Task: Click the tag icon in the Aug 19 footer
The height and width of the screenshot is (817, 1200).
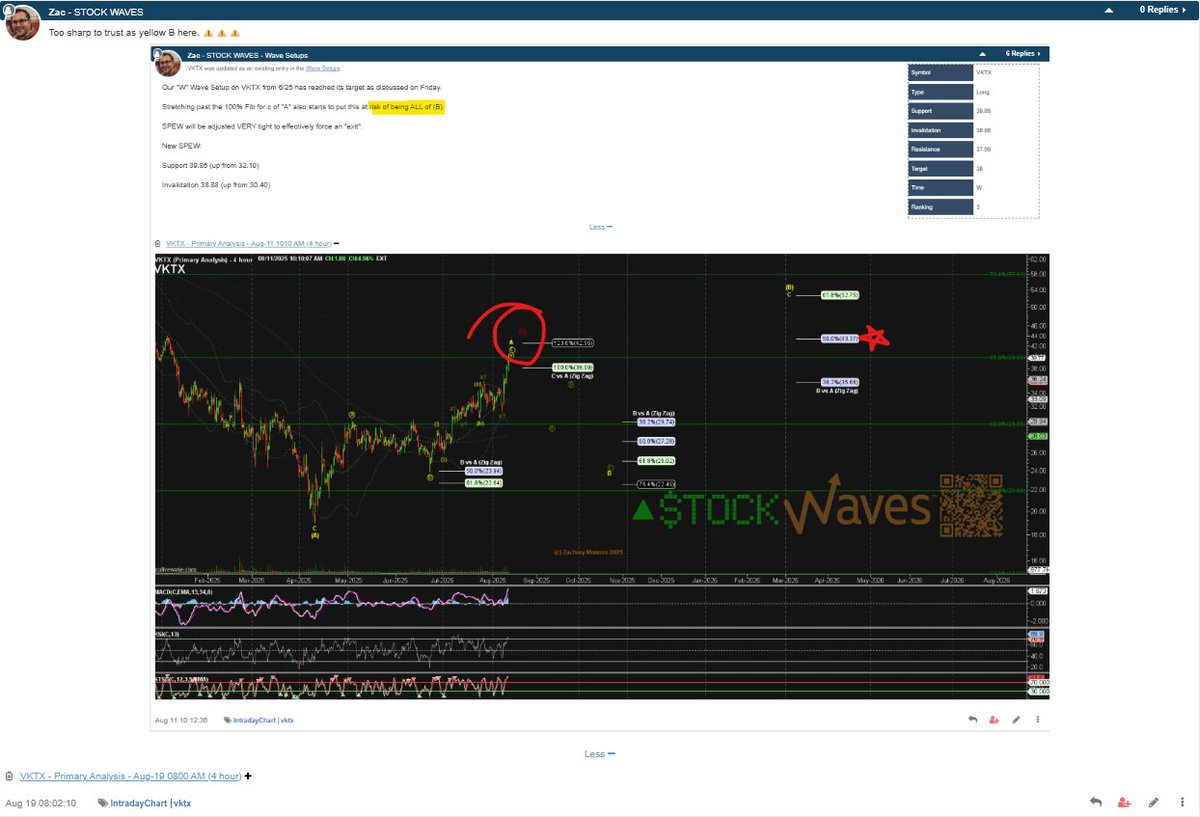Action: pyautogui.click(x=102, y=803)
